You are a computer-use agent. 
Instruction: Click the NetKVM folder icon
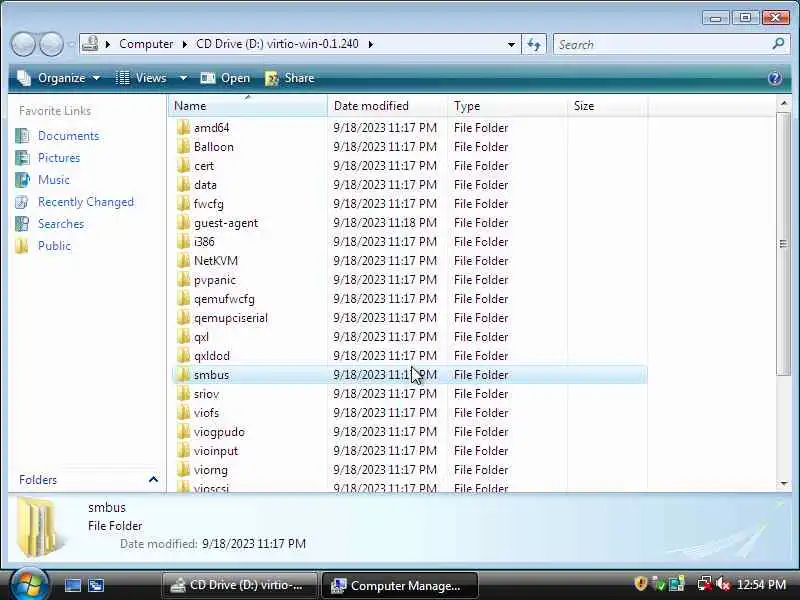click(x=183, y=260)
